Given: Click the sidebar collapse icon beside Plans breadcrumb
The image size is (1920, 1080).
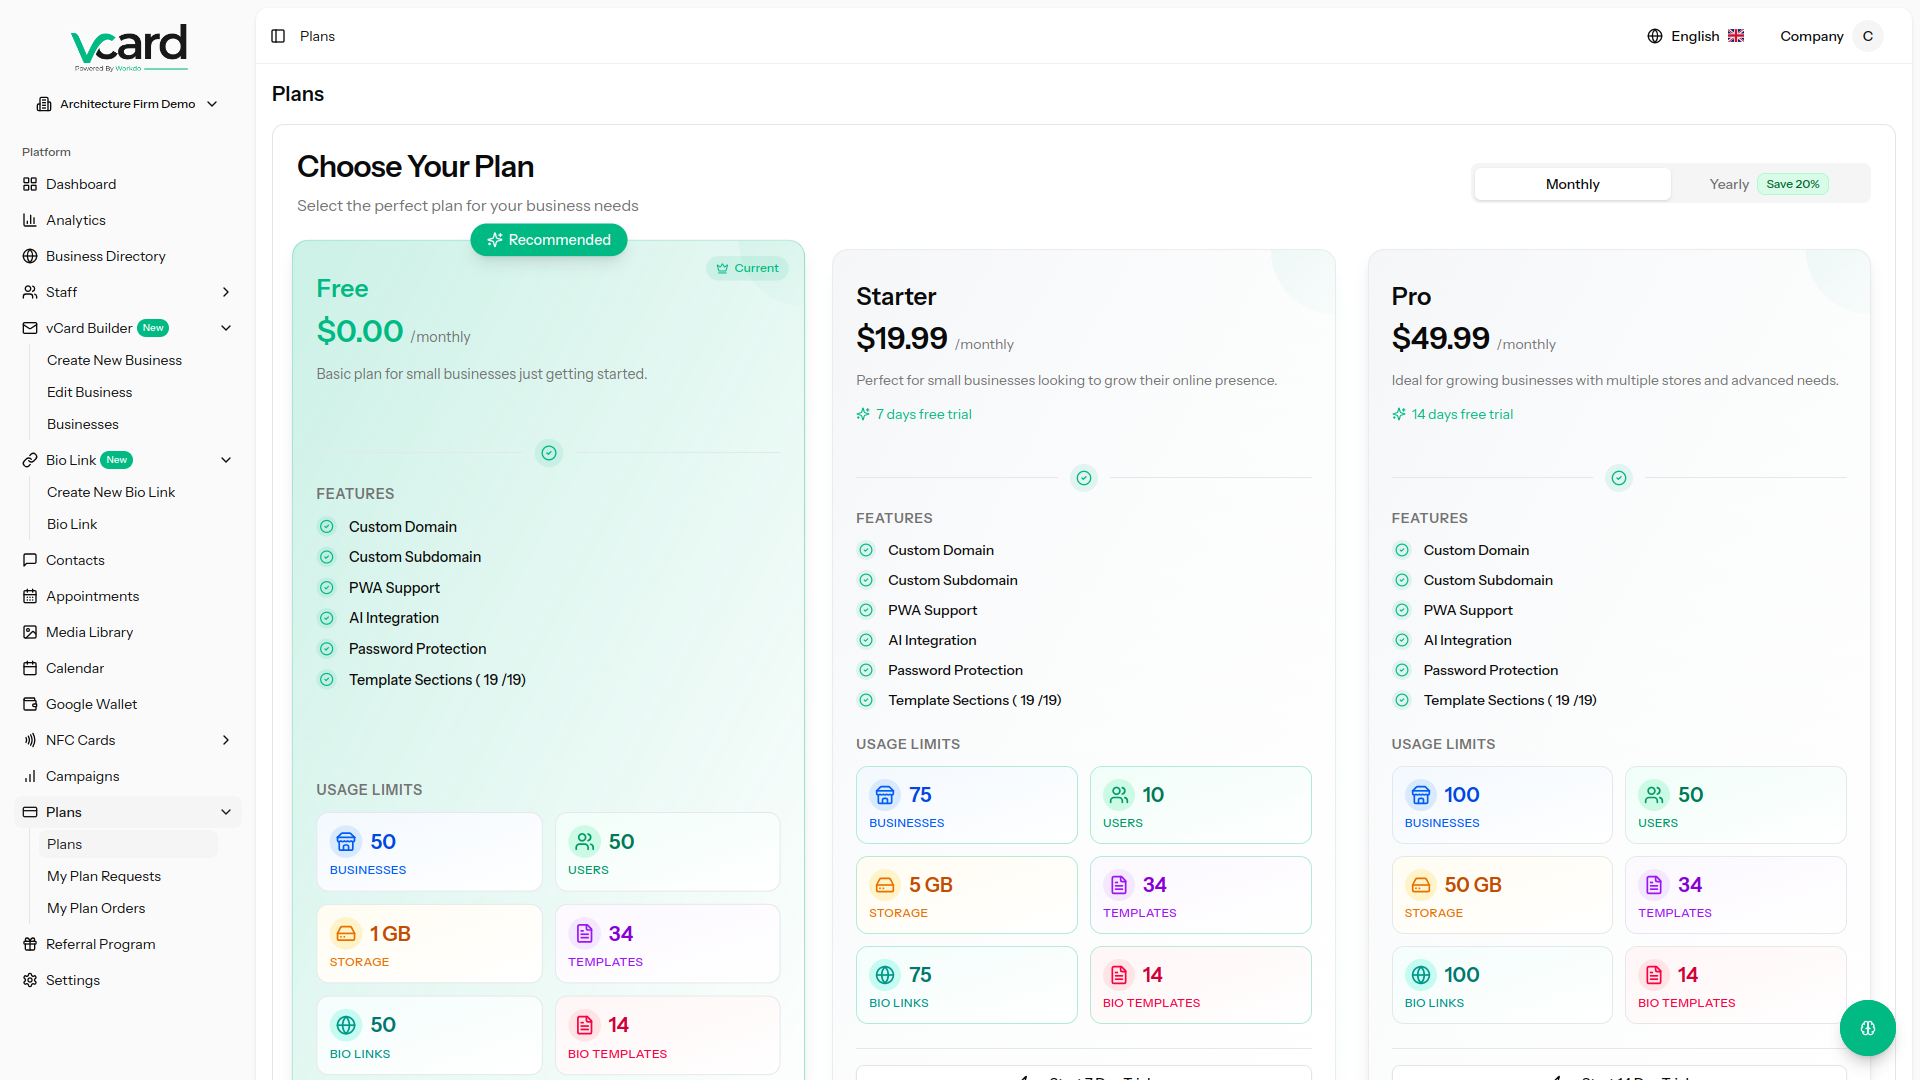Looking at the screenshot, I should (277, 36).
